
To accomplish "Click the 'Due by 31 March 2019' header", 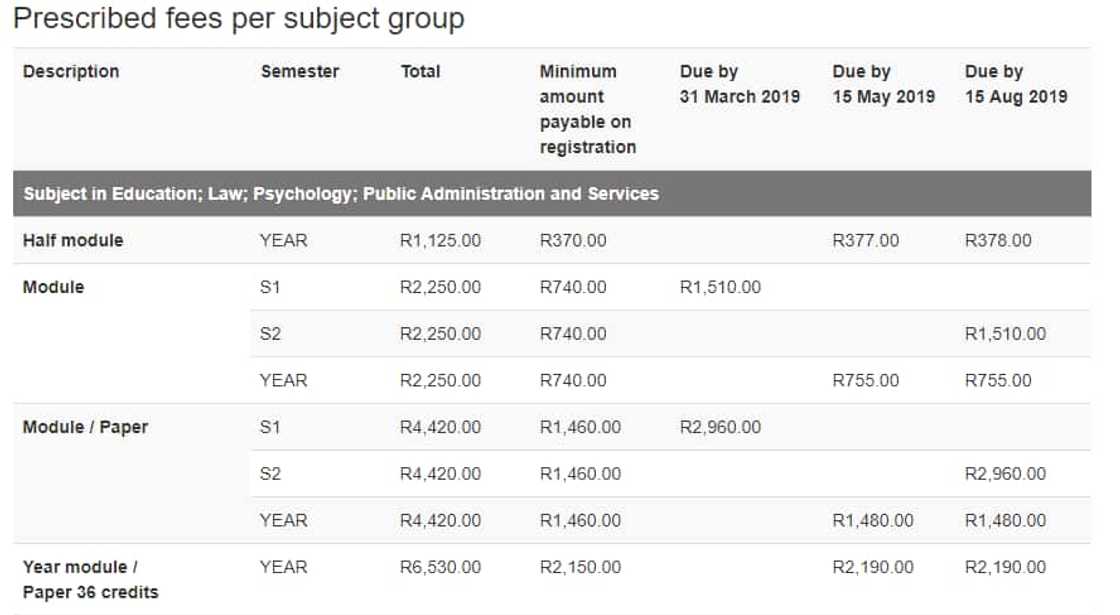I will tap(740, 84).
